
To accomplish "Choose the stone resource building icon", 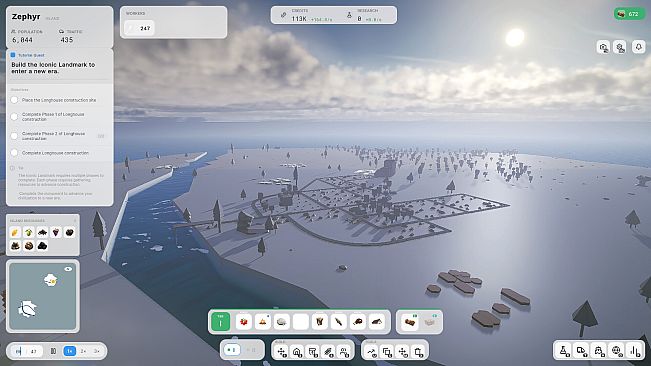I will pyautogui.click(x=282, y=322).
